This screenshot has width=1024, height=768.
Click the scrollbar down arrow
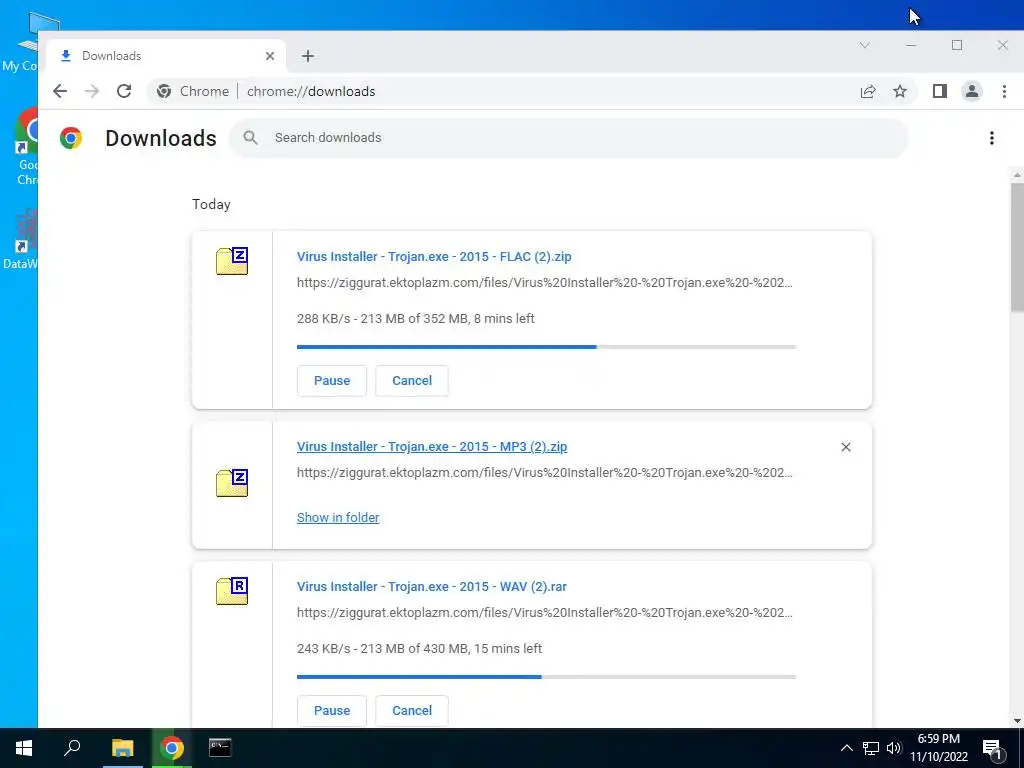[1017, 721]
